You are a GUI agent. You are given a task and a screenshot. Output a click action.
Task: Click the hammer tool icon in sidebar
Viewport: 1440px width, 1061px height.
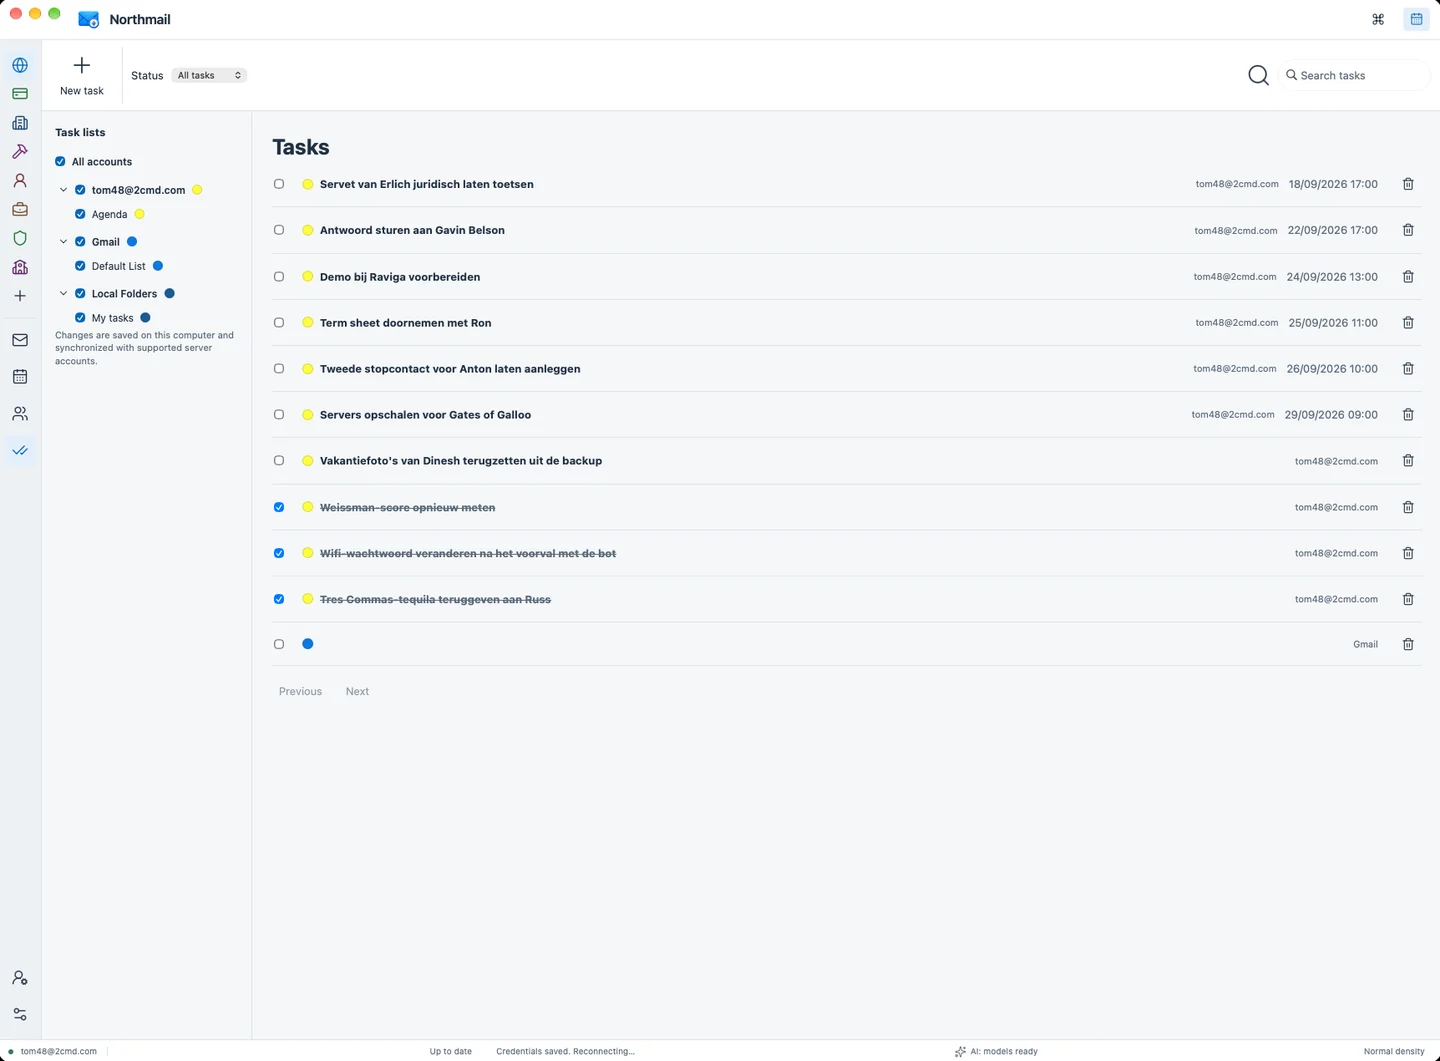pos(20,152)
